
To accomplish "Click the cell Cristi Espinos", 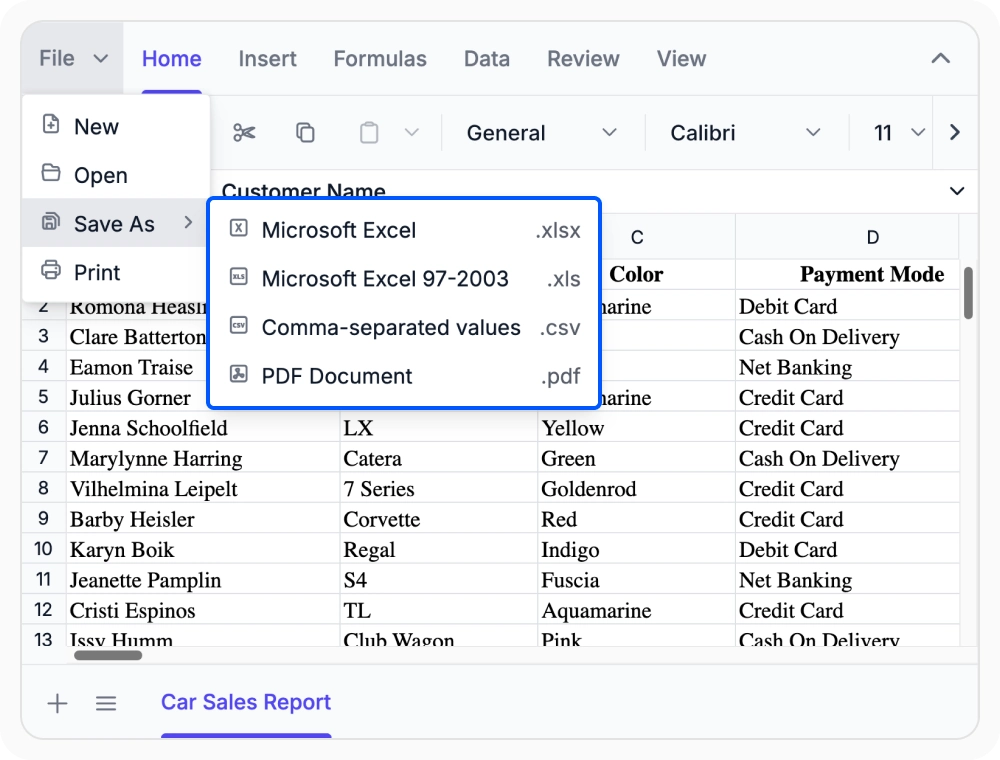I will [203, 610].
